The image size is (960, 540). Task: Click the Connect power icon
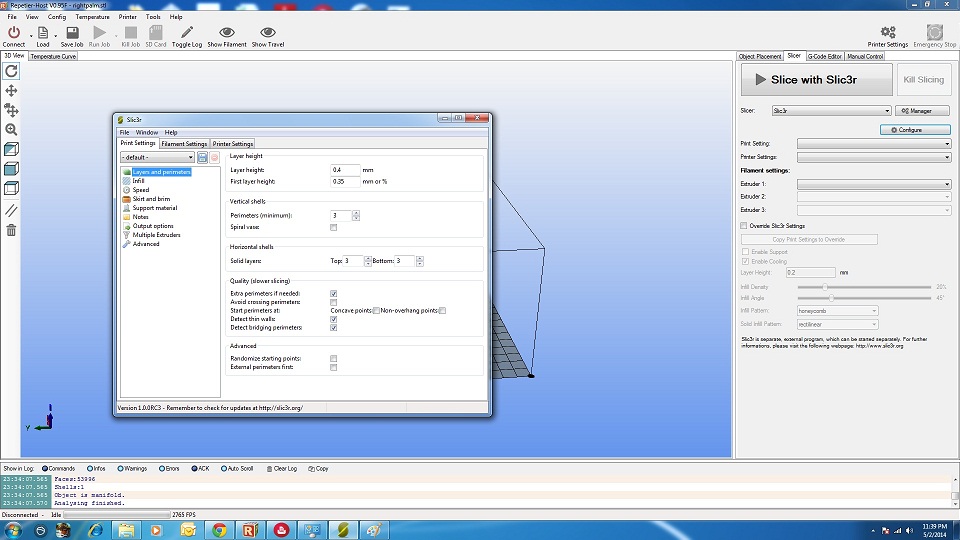(x=13, y=32)
